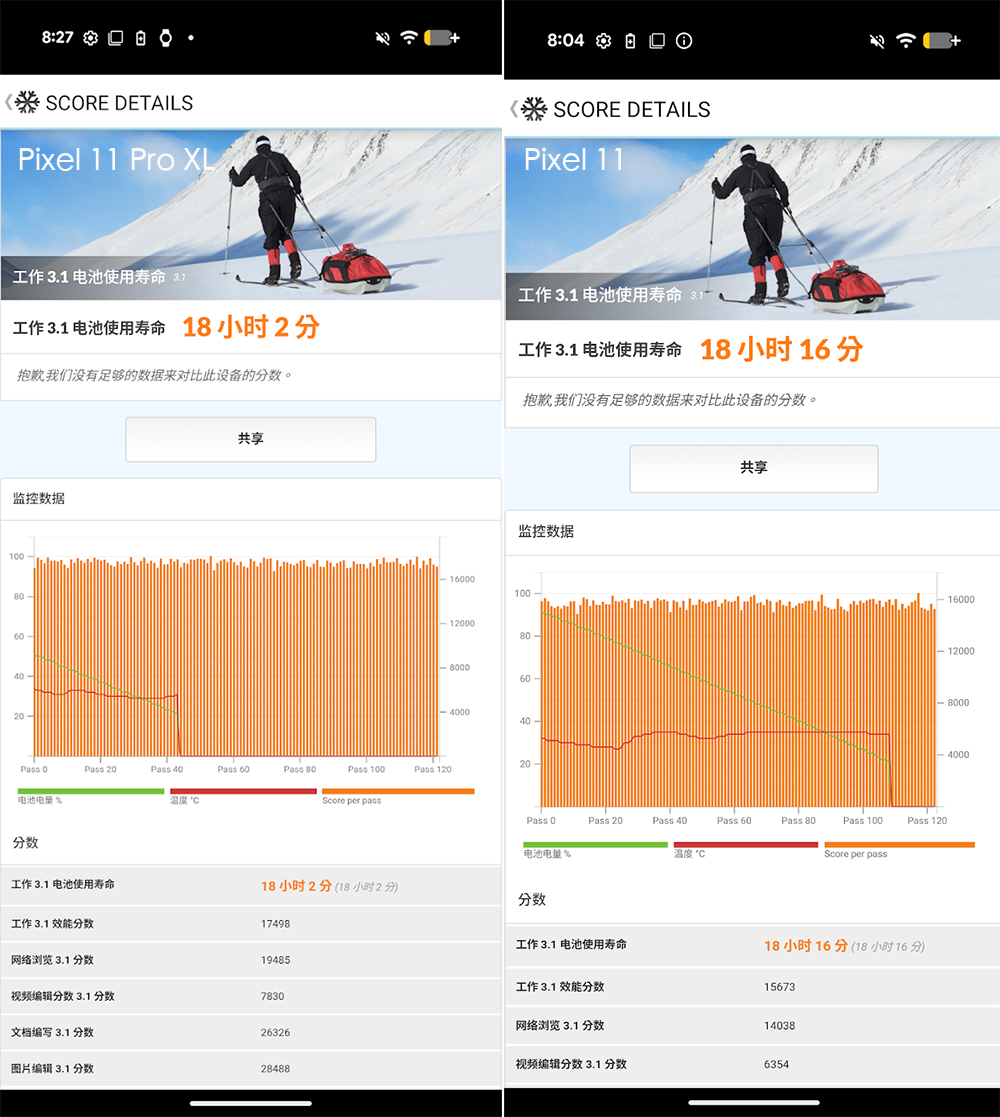Viewport: 1000px width, 1117px height.
Task: Tap 电池使用寿命 row in Pixel 11 scores table
Action: pyautogui.click(x=752, y=945)
